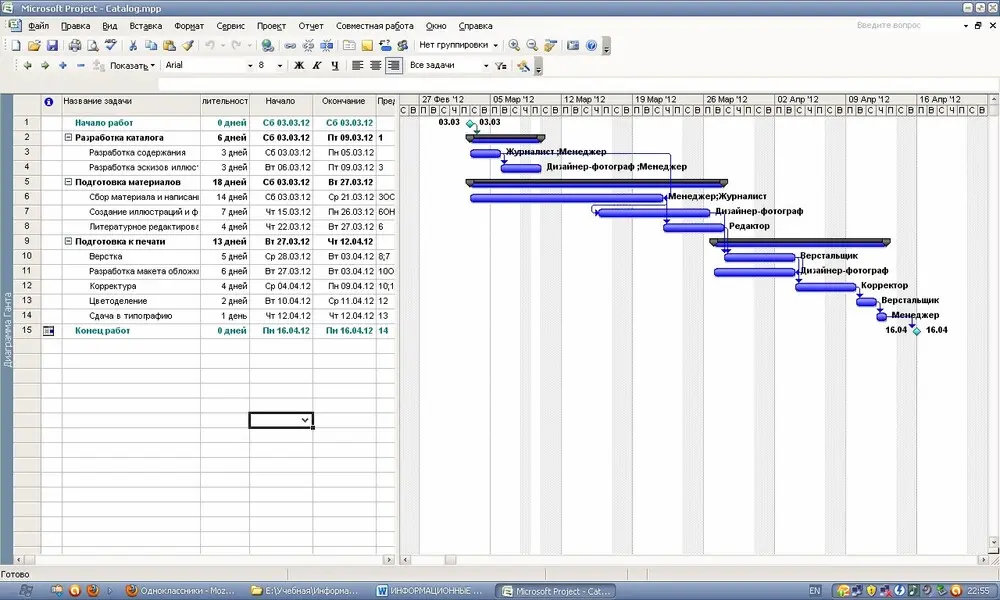The image size is (1000, 600).
Task: Toggle Italic (К) formatting
Action: click(316, 65)
